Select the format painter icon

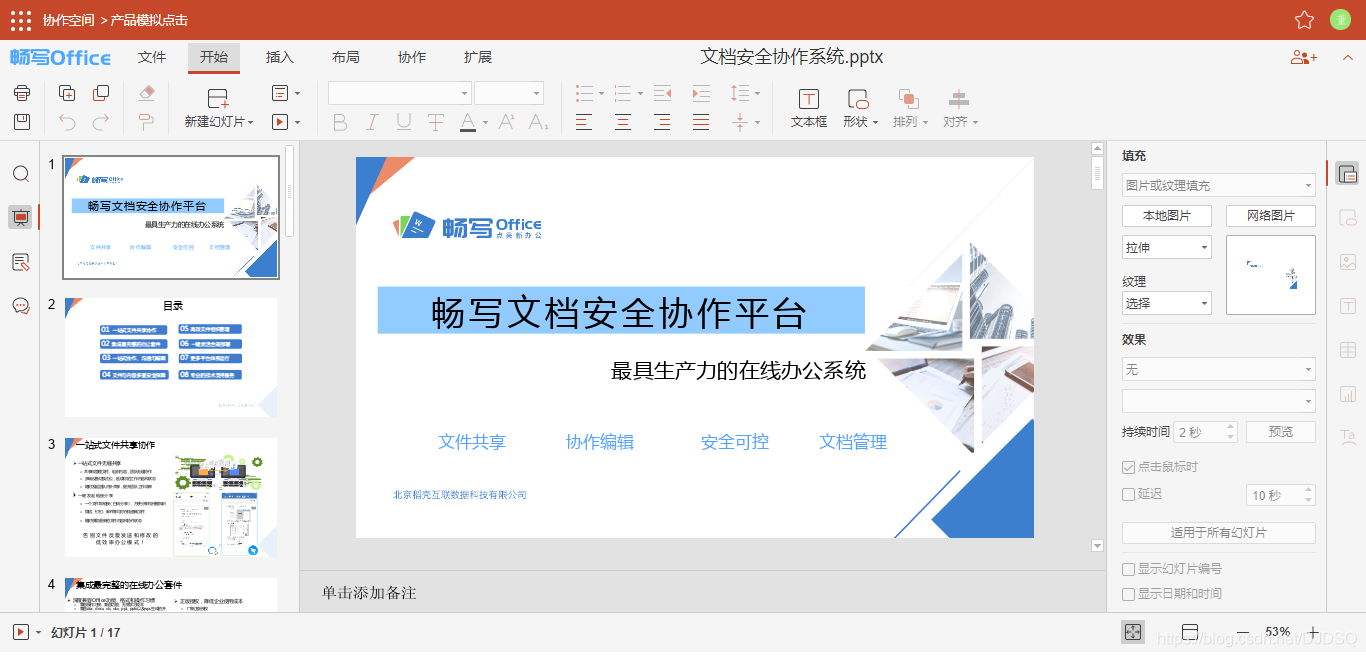(146, 122)
